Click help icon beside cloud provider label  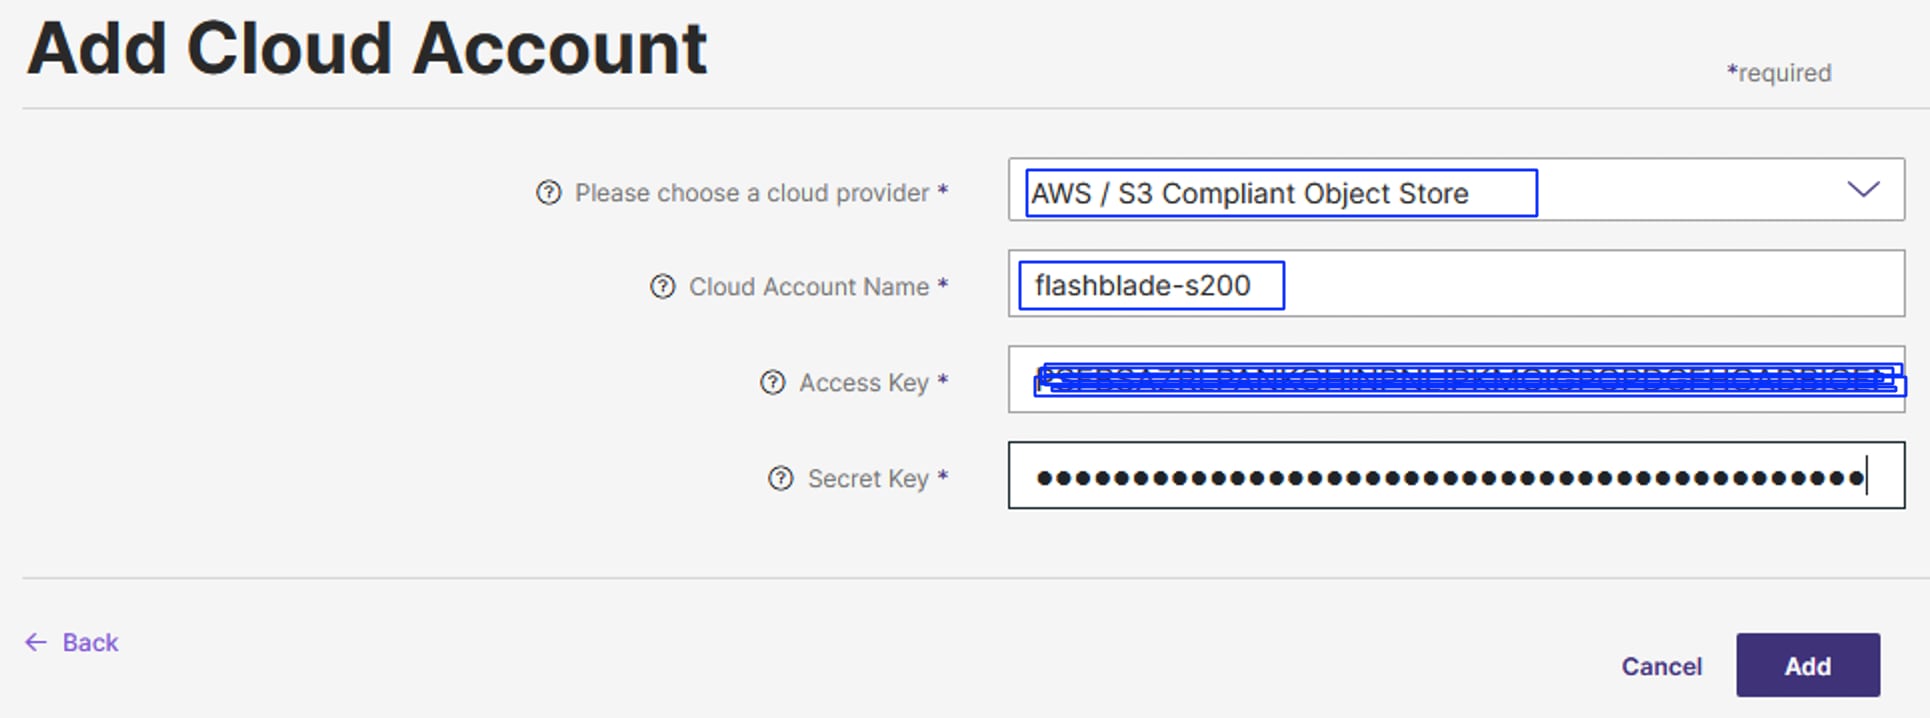click(x=549, y=192)
